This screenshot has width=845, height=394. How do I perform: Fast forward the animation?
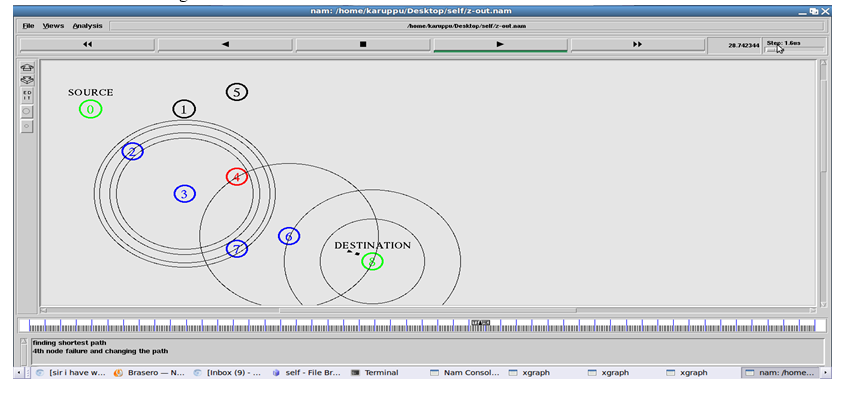[x=638, y=45]
